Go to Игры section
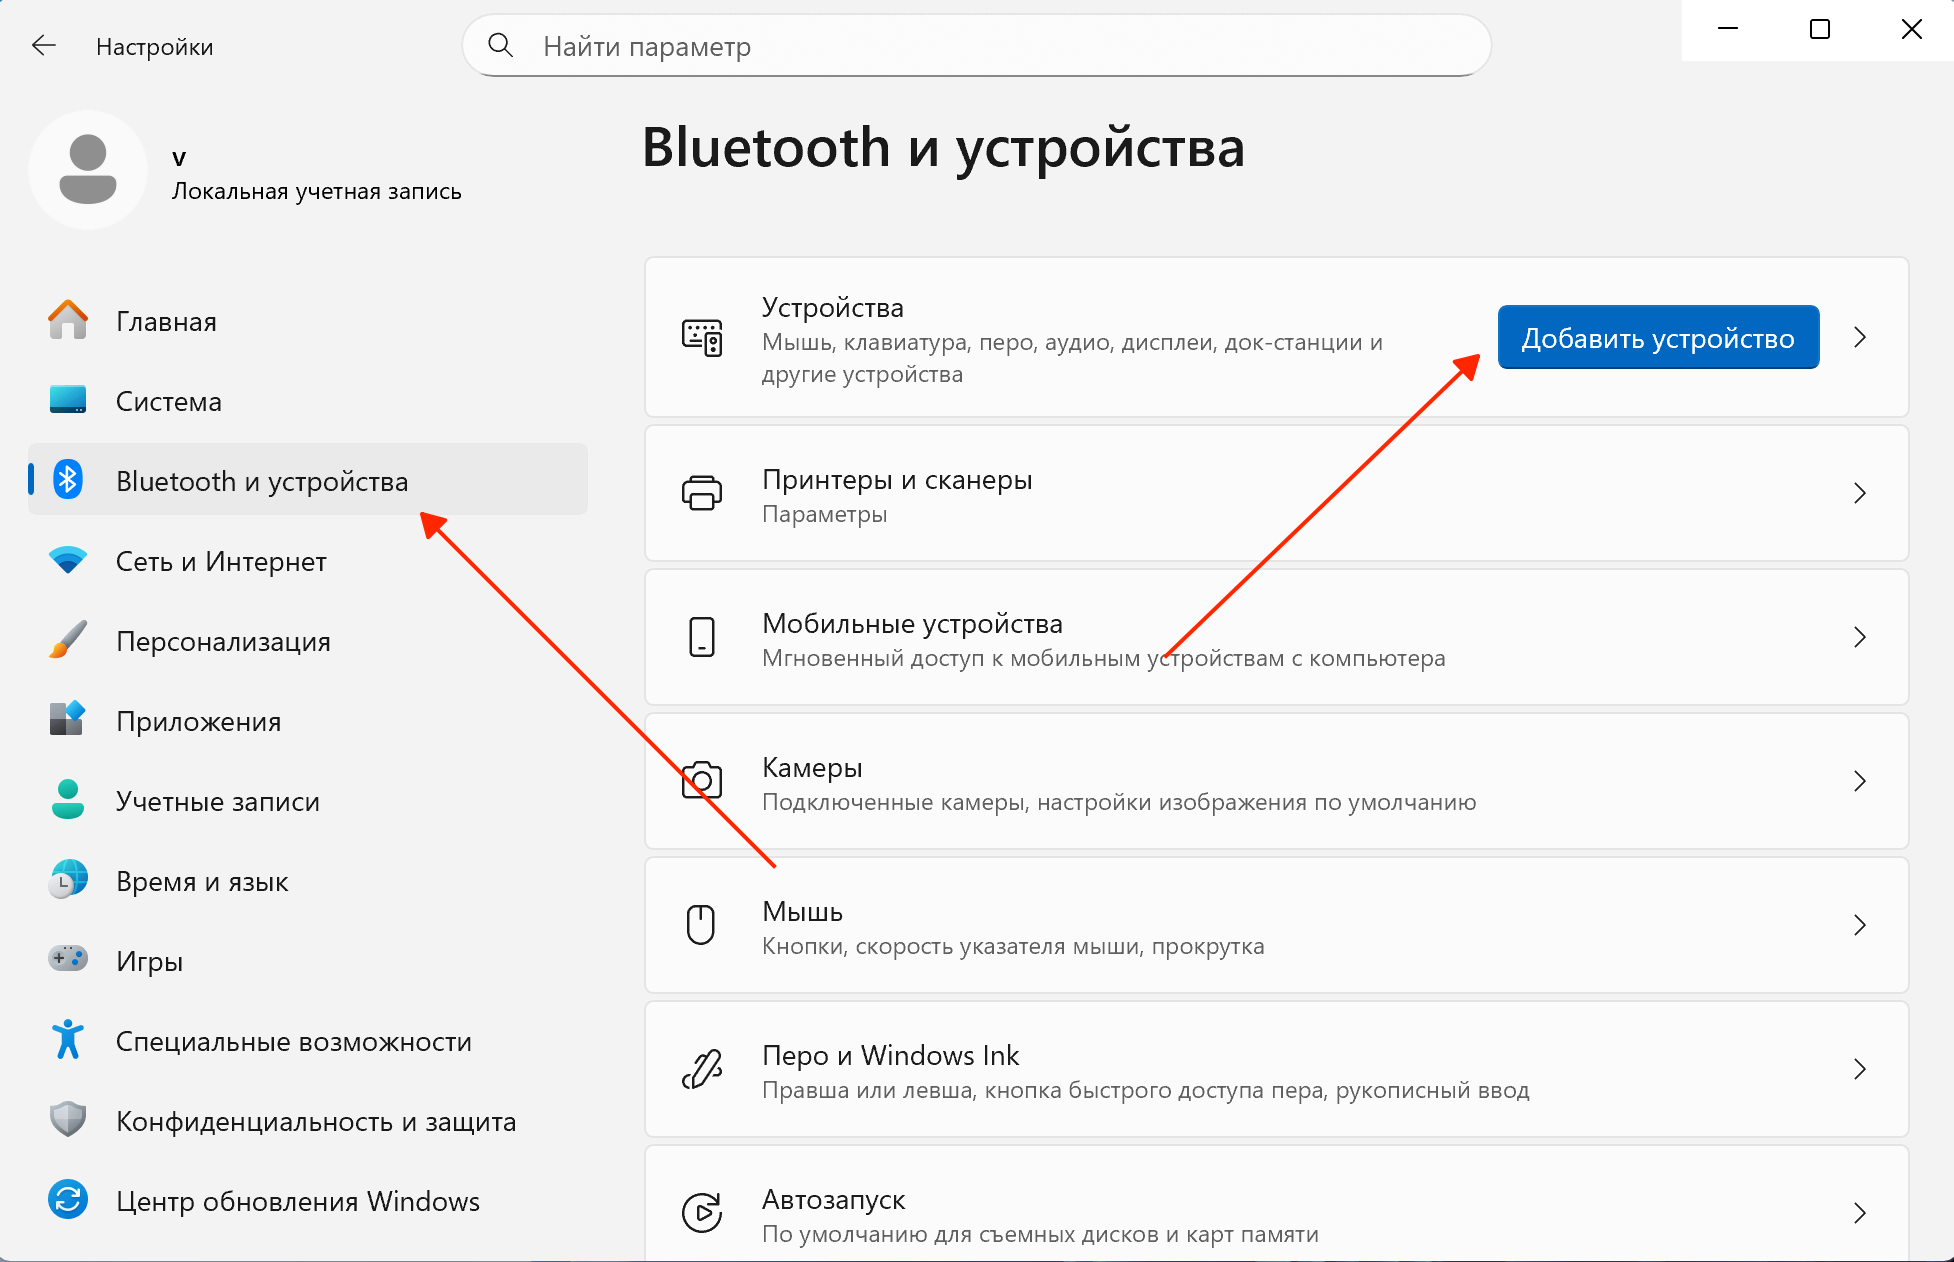 point(308,961)
